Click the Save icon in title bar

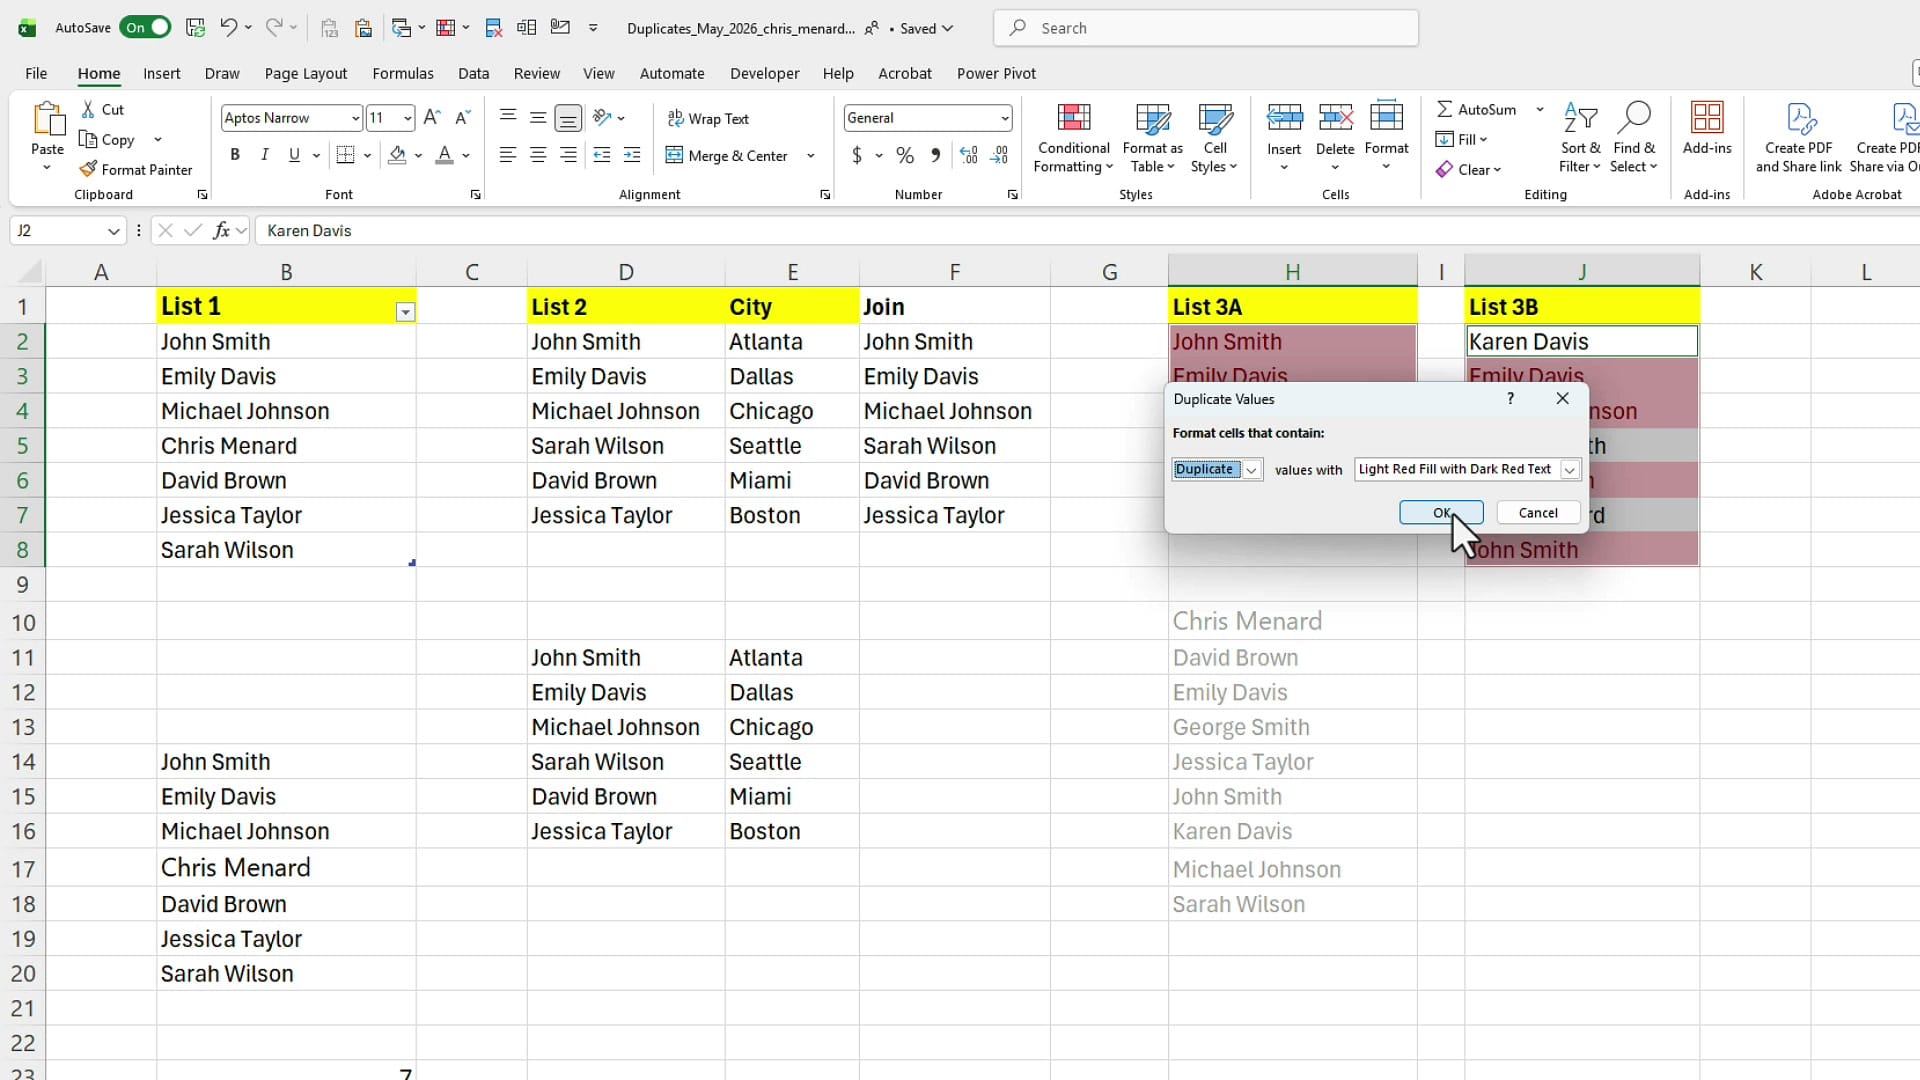point(196,28)
